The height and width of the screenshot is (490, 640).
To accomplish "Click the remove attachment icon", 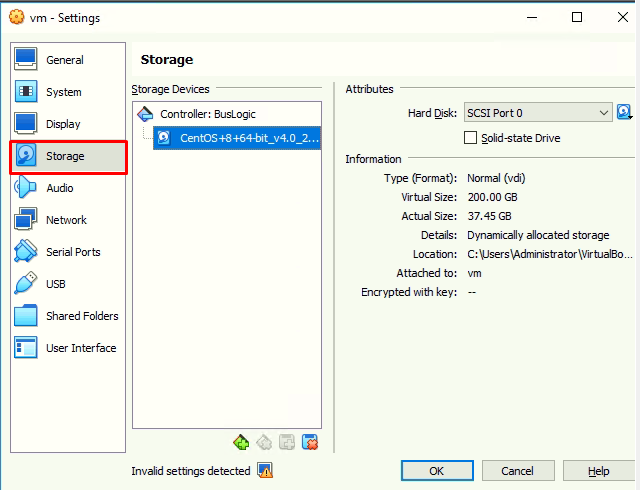I will click(x=310, y=442).
